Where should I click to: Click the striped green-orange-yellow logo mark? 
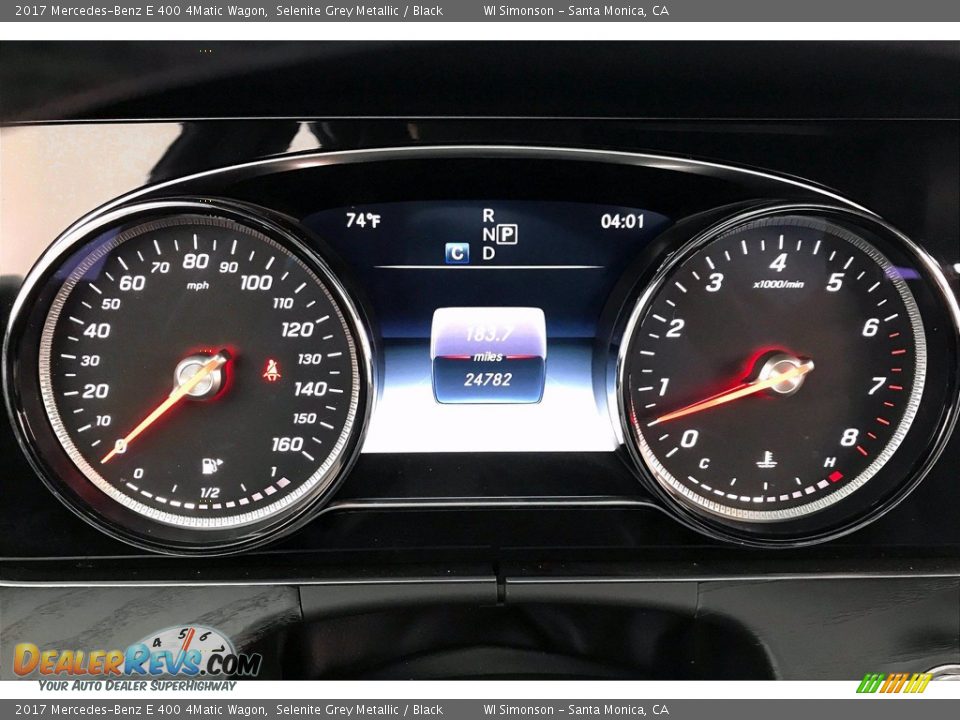[894, 683]
